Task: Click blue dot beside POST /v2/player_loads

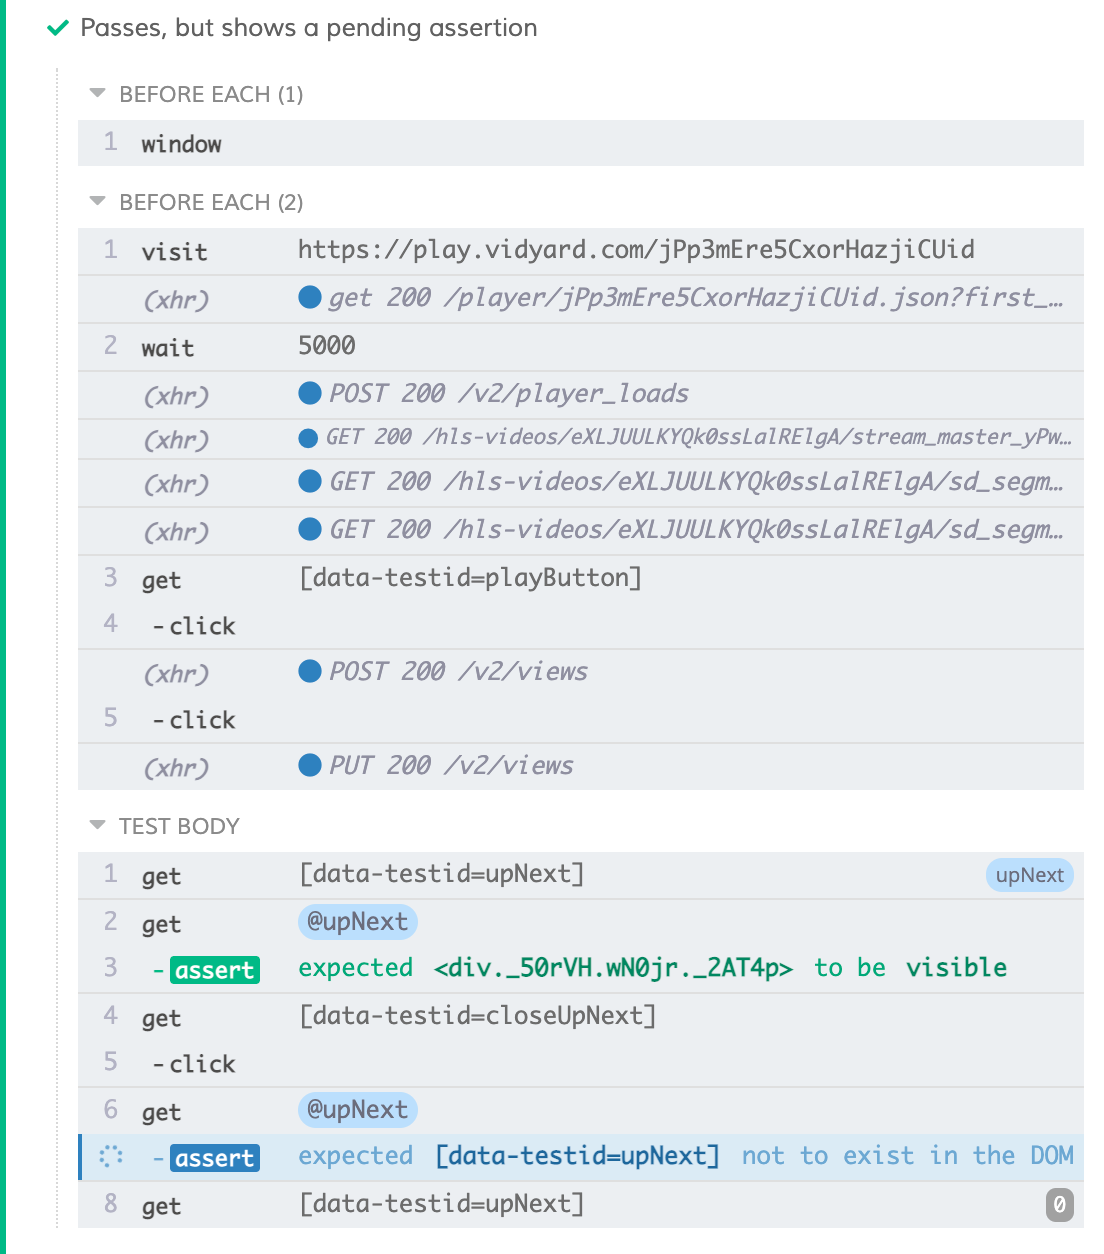Action: coord(310,393)
